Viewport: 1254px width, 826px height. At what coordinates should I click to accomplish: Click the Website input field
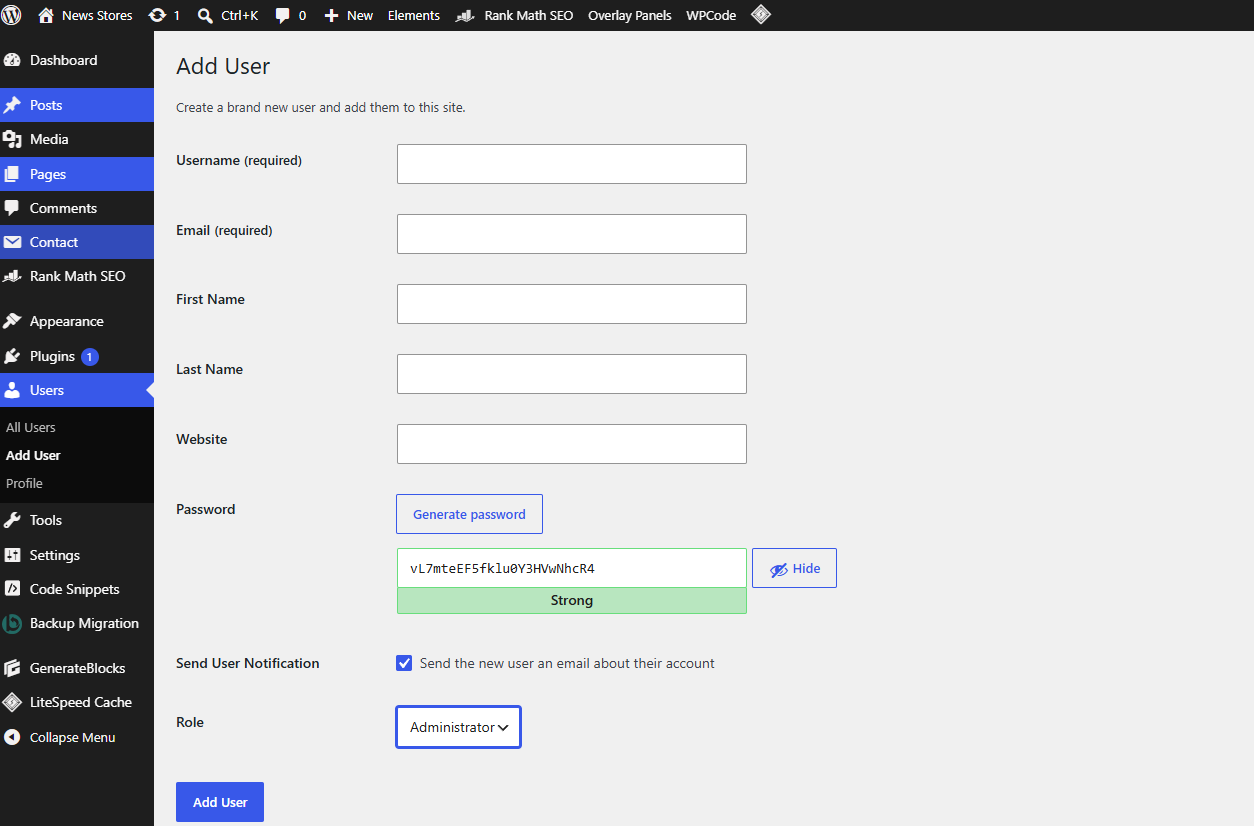[572, 444]
